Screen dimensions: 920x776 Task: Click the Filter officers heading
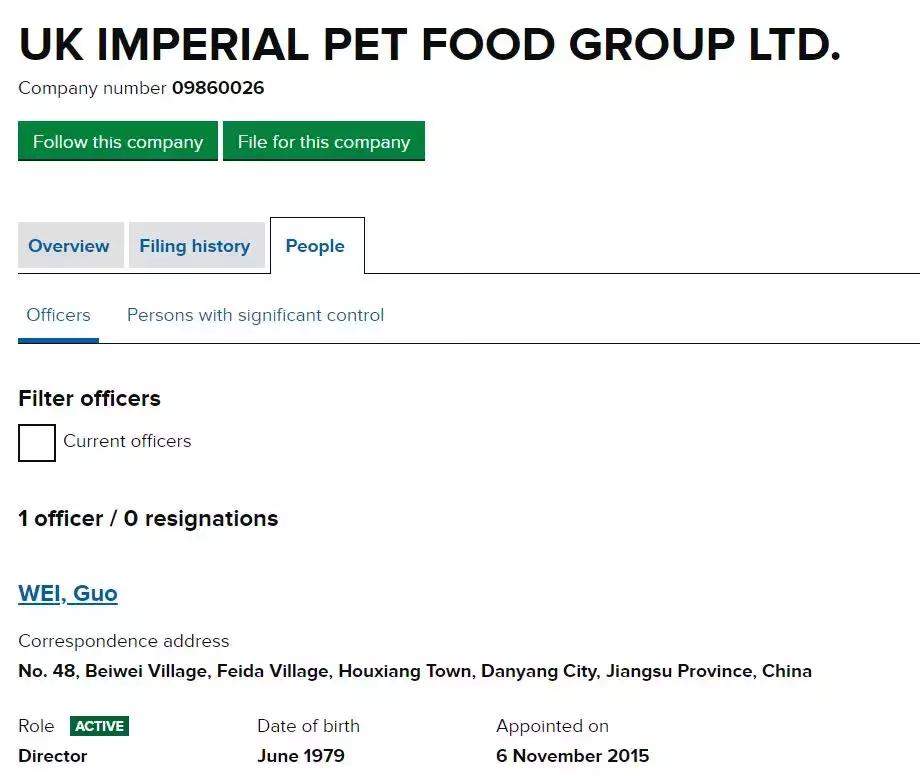(89, 398)
